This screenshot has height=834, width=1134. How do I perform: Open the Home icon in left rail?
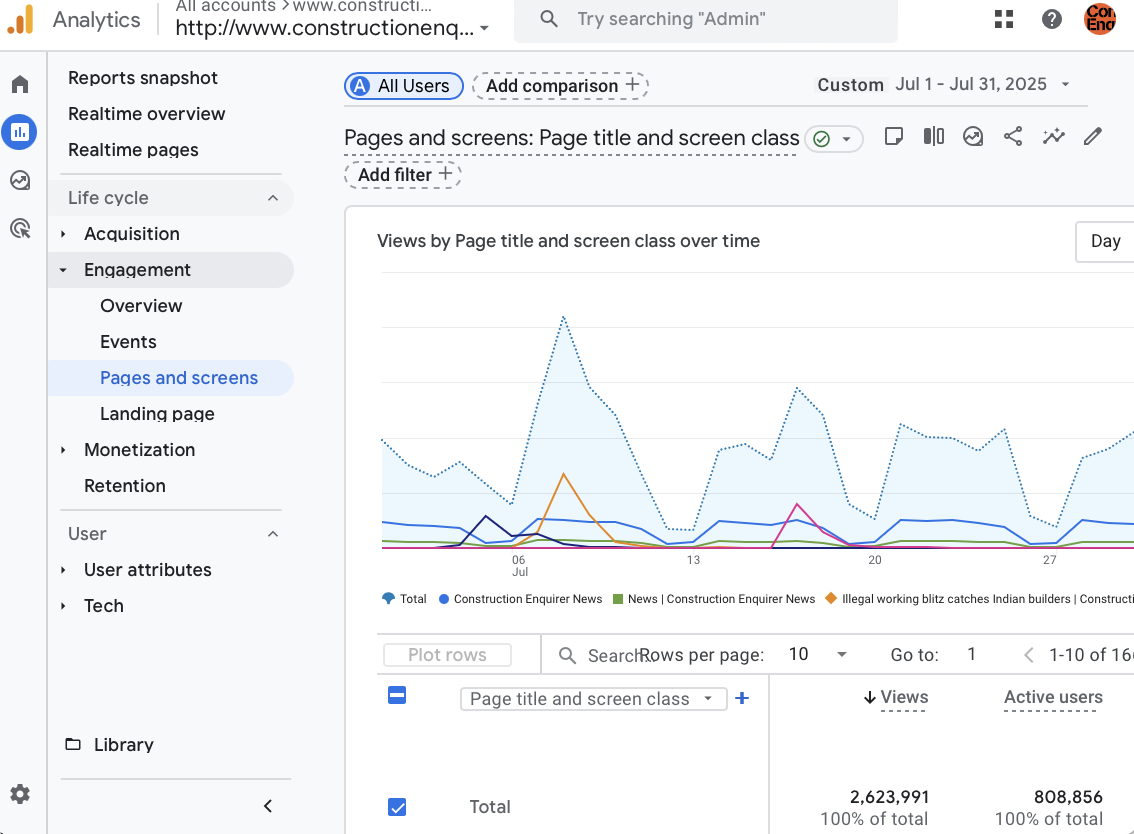point(20,85)
